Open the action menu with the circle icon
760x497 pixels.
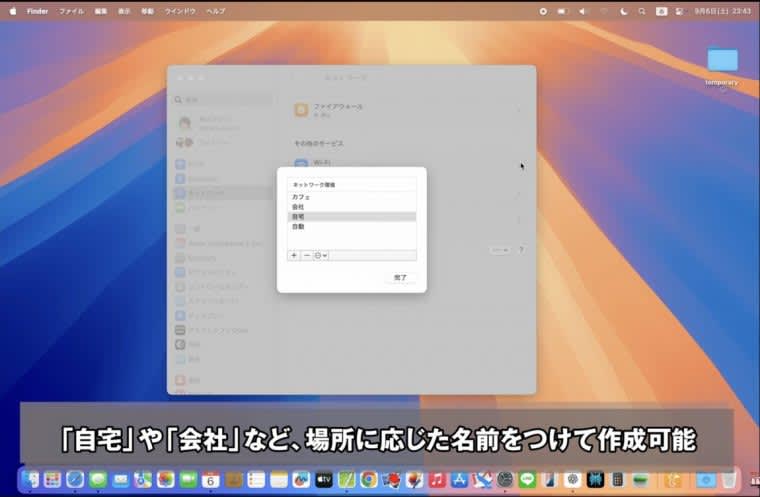(321, 256)
